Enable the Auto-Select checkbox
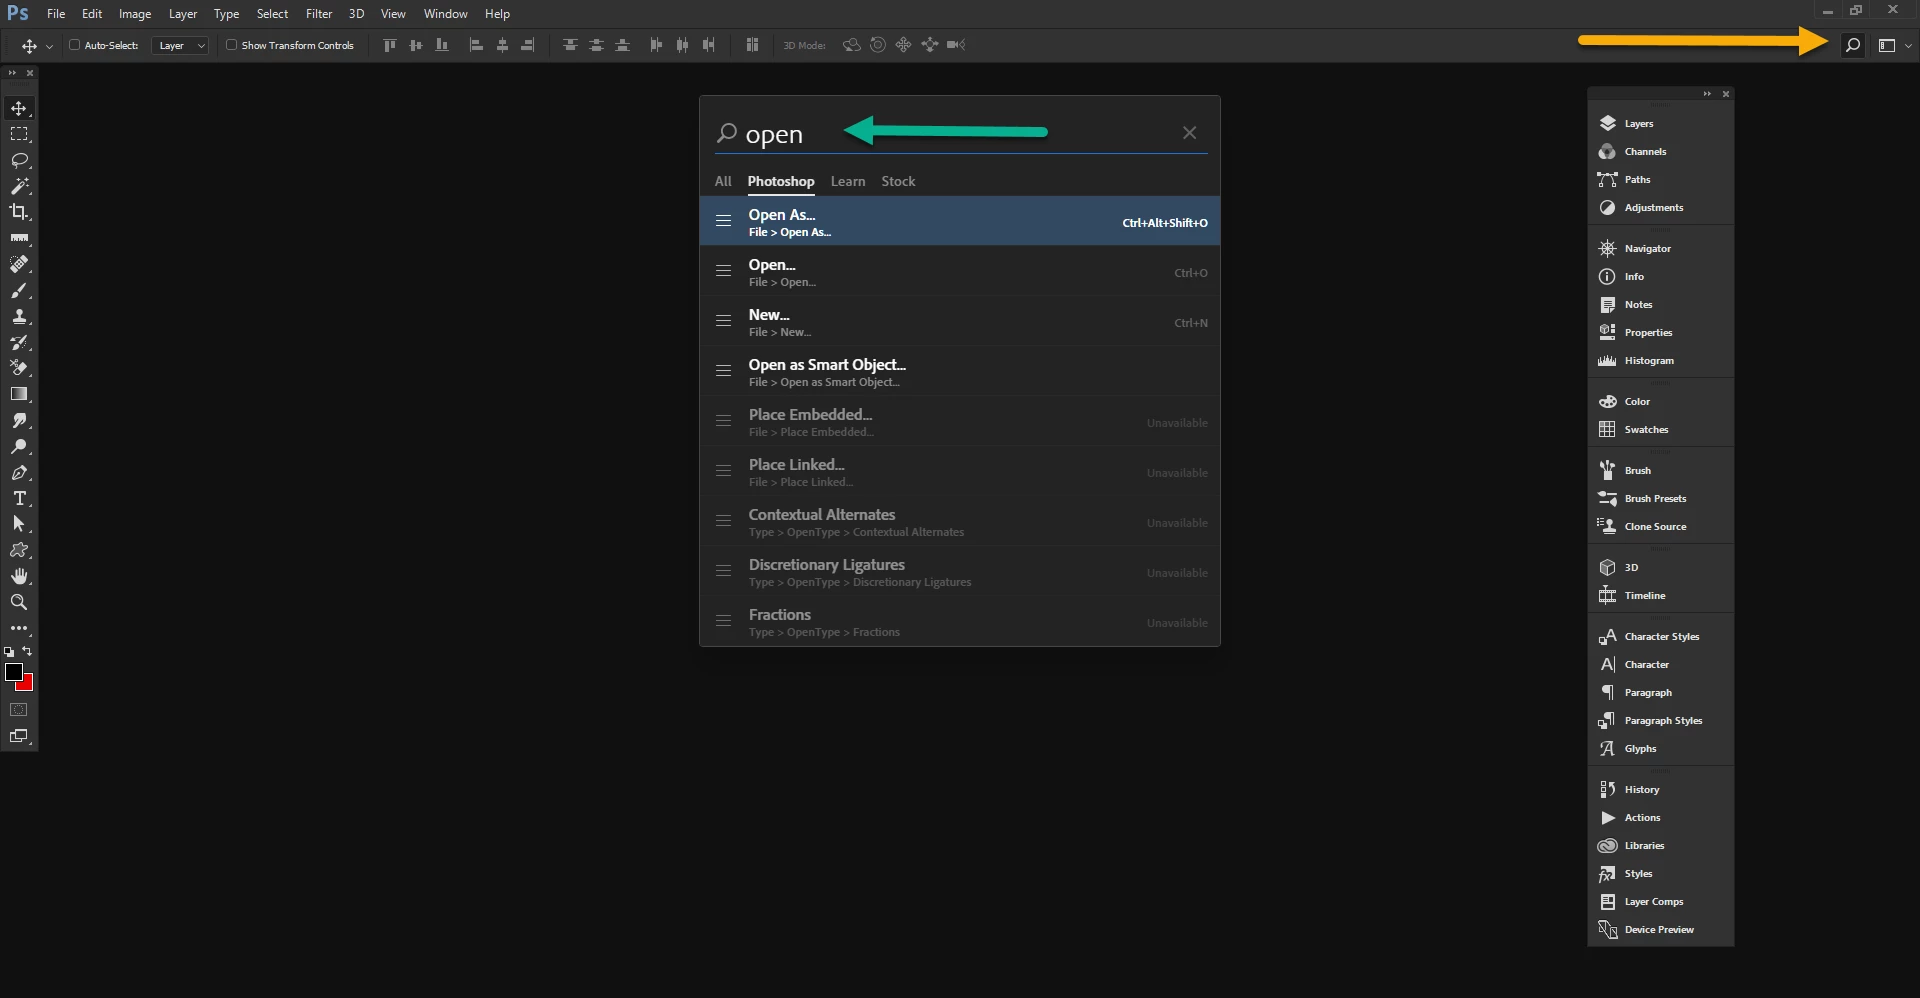The image size is (1920, 998). [x=74, y=45]
